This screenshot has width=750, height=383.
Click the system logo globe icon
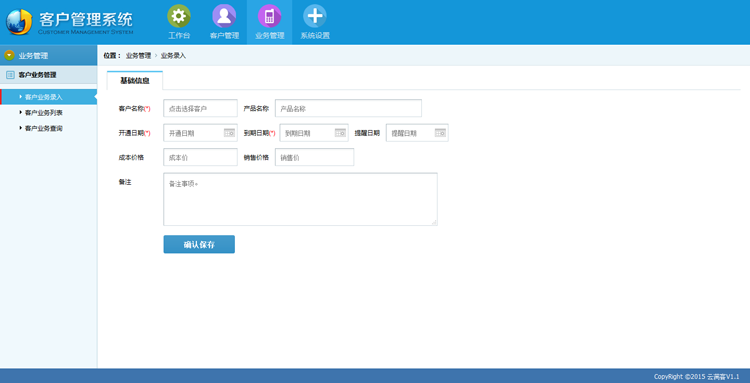[19, 22]
